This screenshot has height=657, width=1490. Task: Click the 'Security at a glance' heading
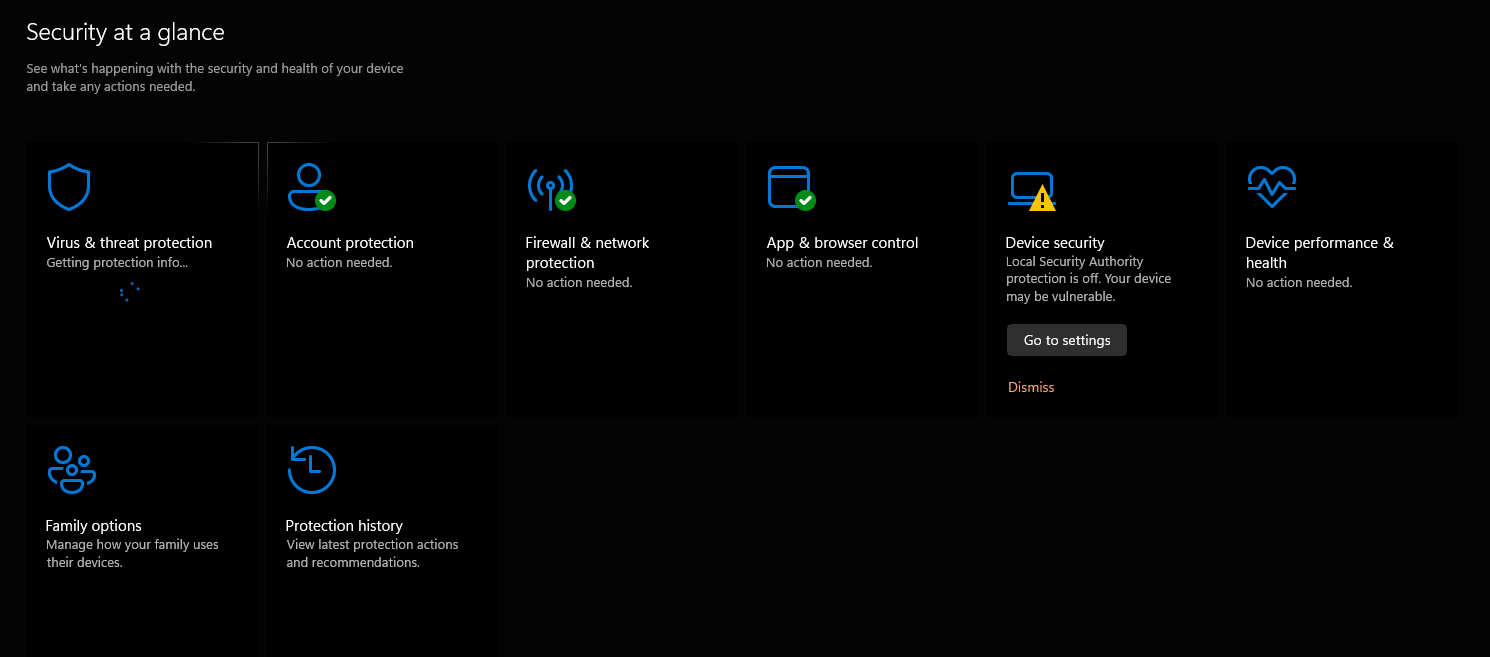click(125, 32)
